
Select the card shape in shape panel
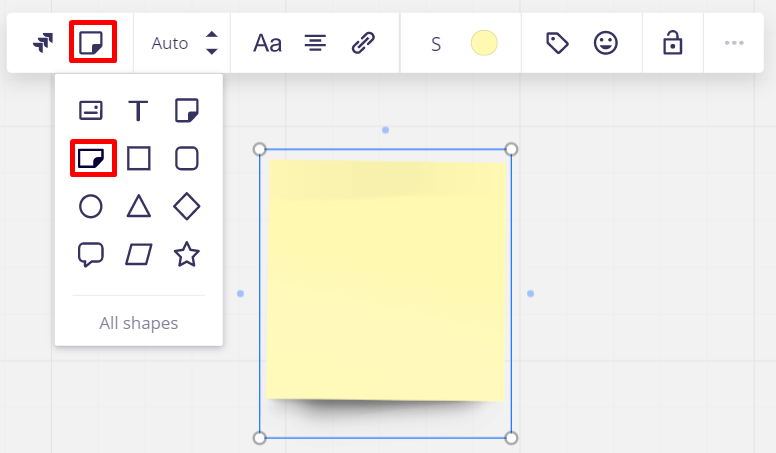point(91,110)
